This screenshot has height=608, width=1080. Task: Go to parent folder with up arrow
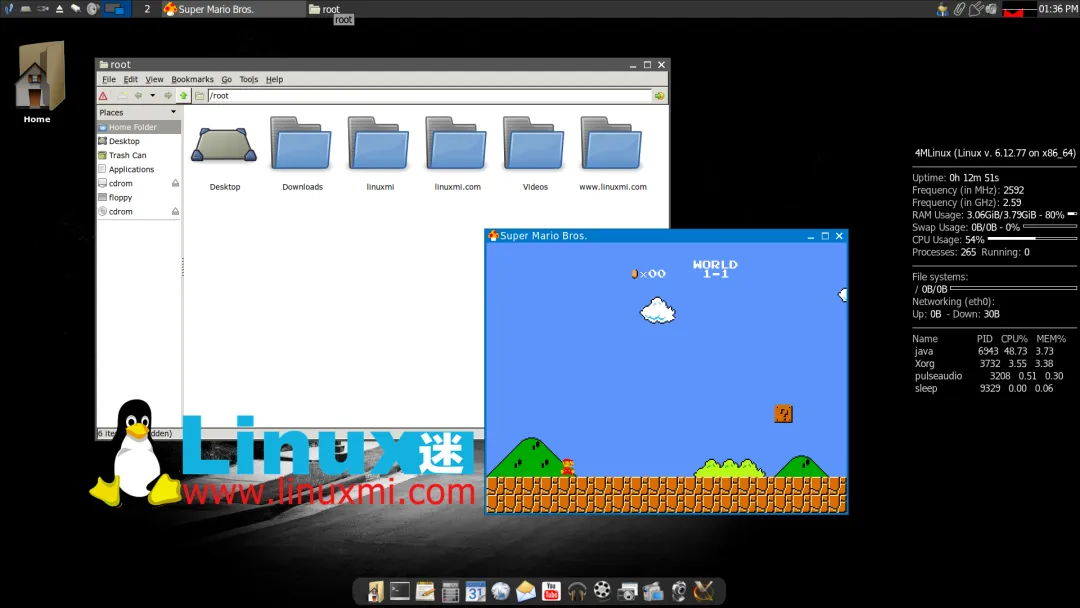183,96
